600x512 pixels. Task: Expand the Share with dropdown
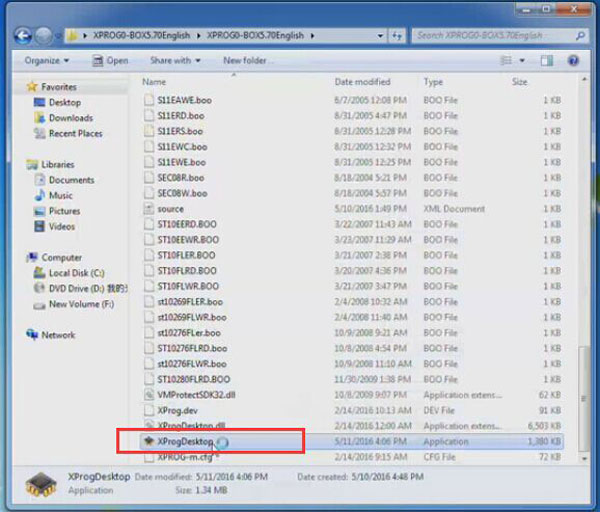click(x=174, y=60)
